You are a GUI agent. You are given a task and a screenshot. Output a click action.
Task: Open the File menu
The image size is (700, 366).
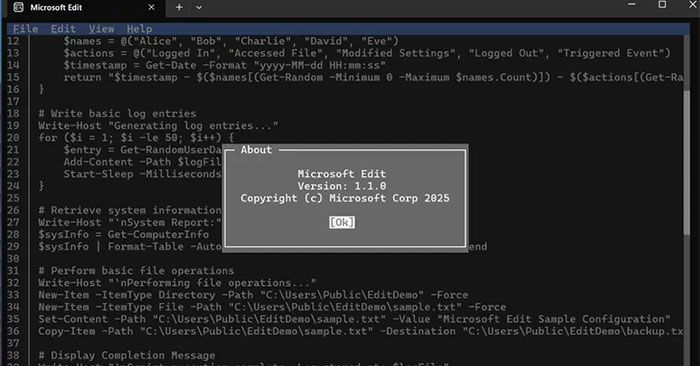point(25,29)
